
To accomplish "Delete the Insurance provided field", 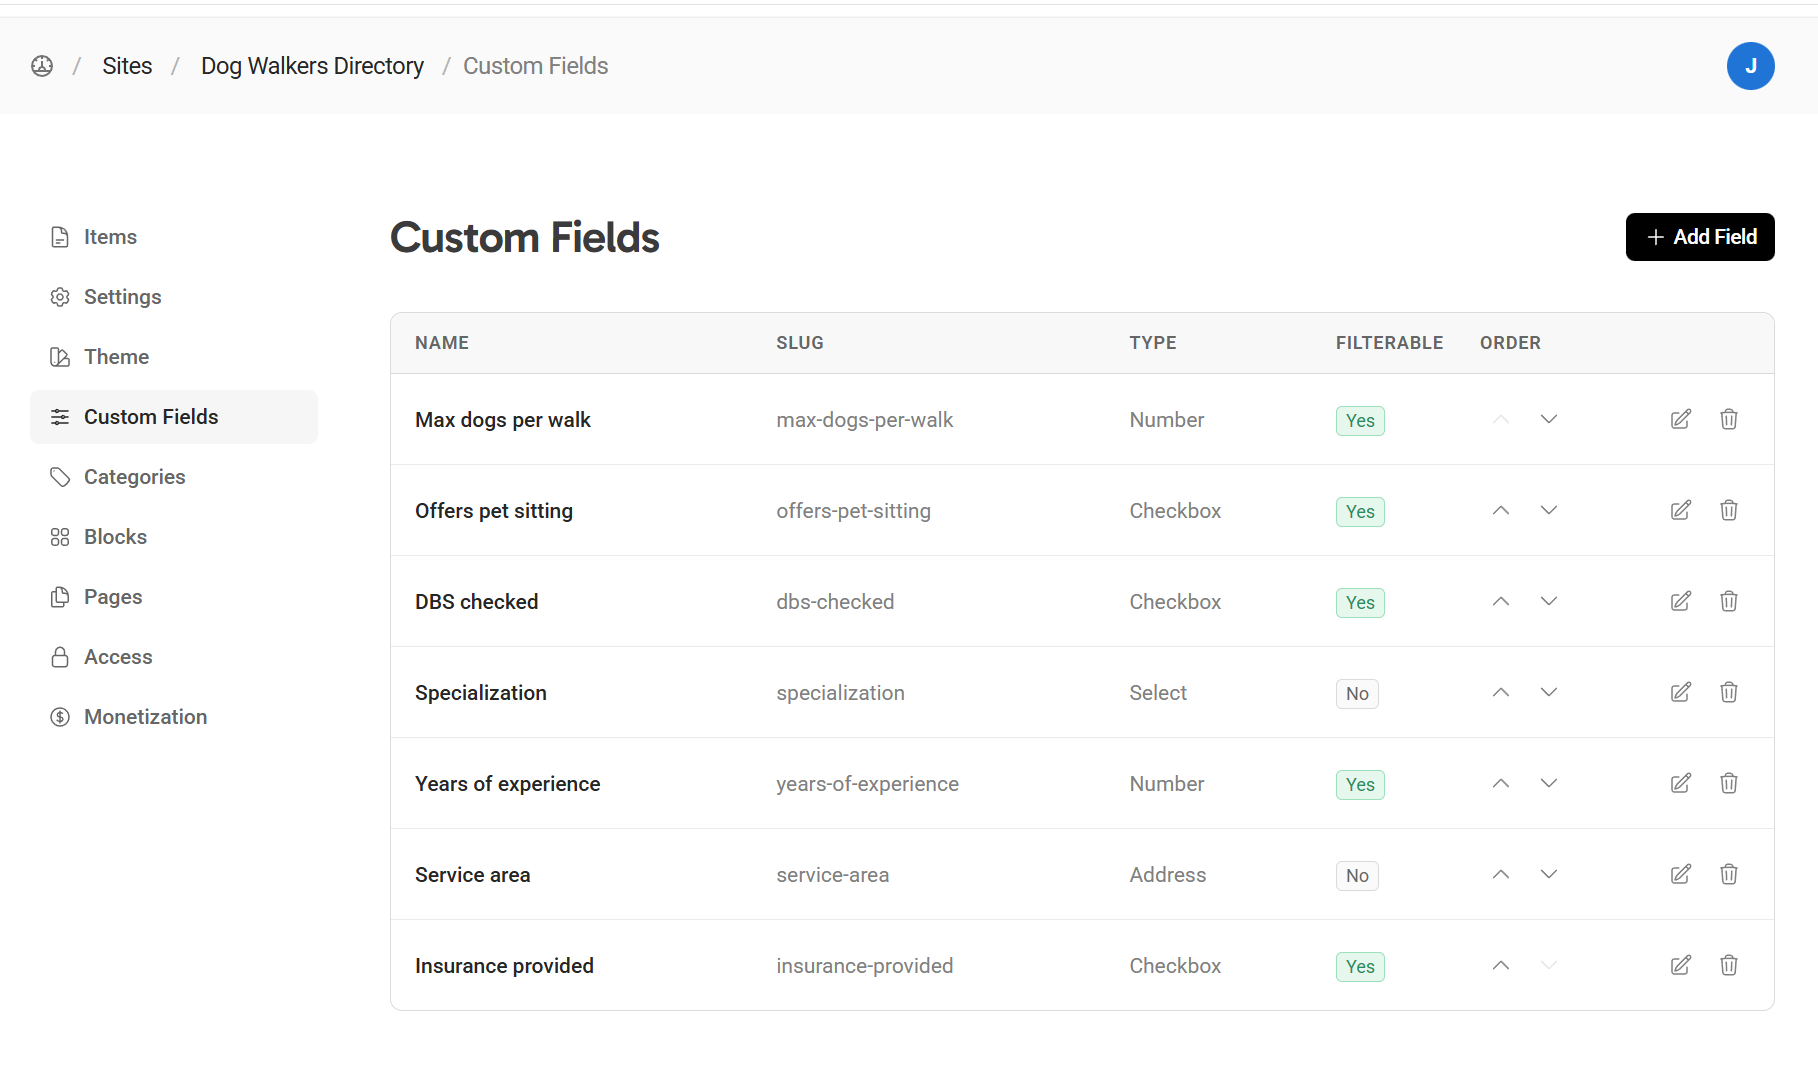I will (1728, 966).
